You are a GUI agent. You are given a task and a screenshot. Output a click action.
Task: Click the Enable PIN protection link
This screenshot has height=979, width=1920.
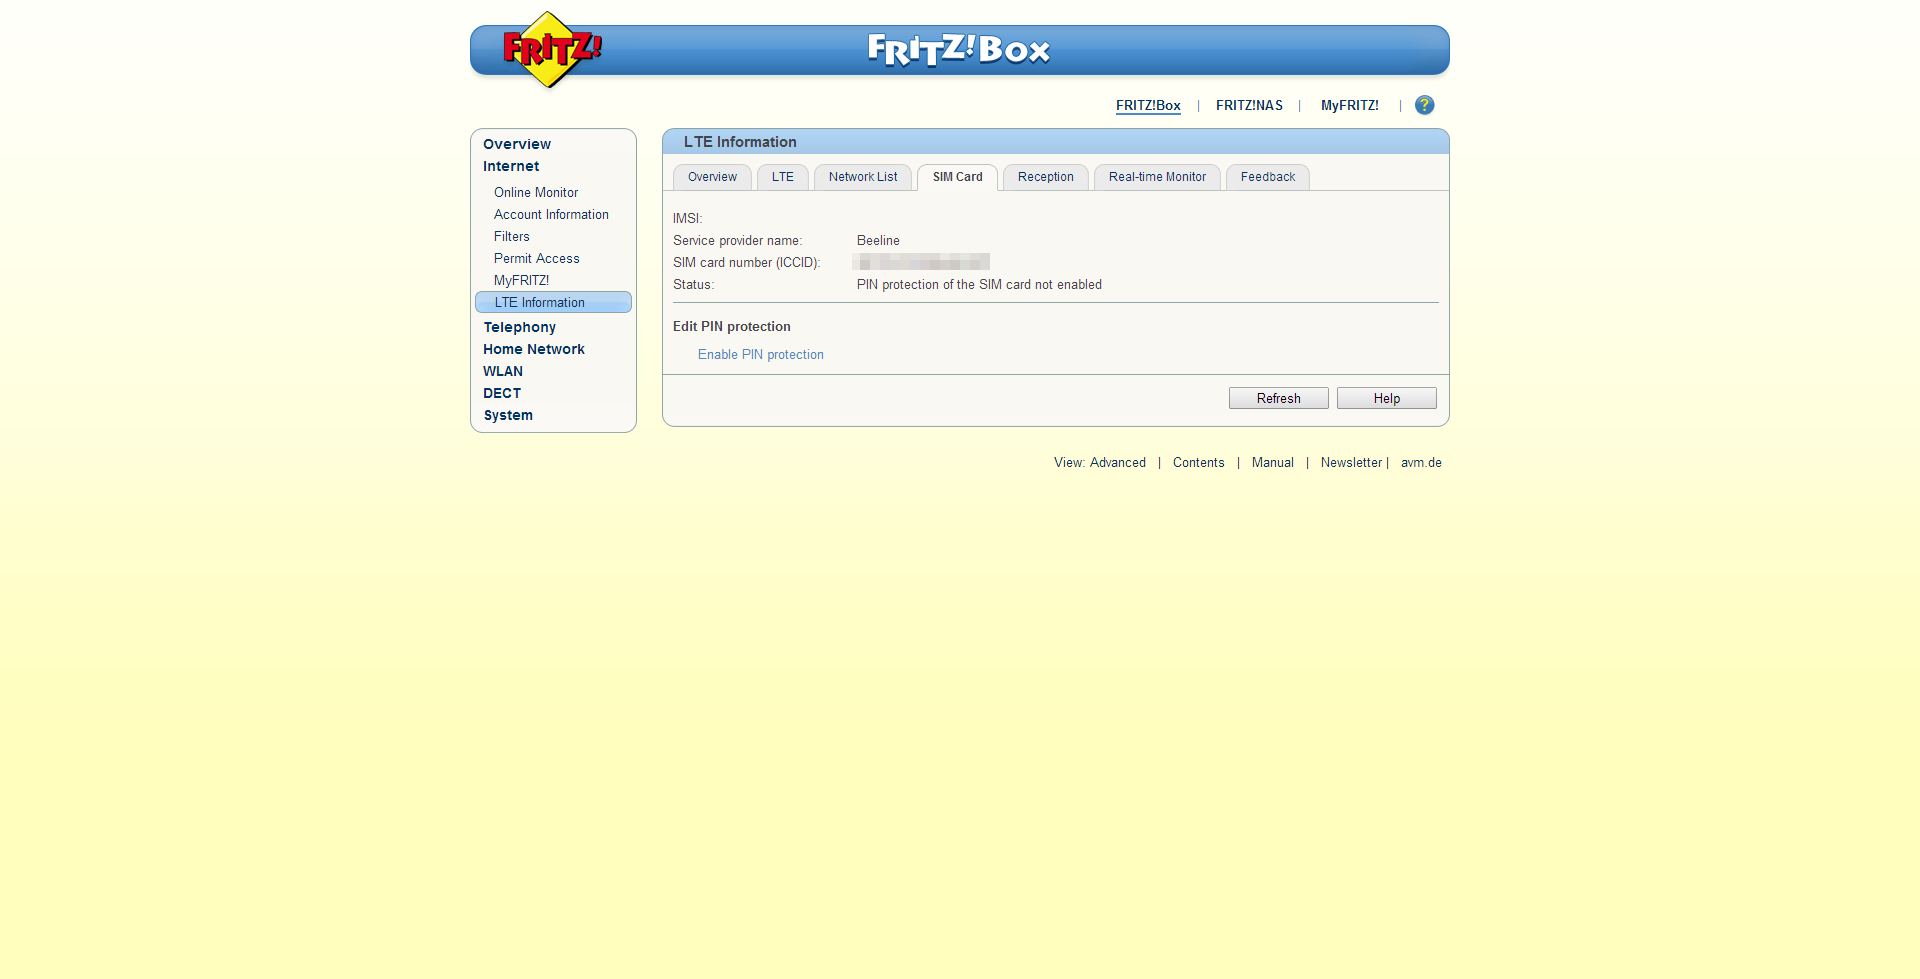click(760, 355)
